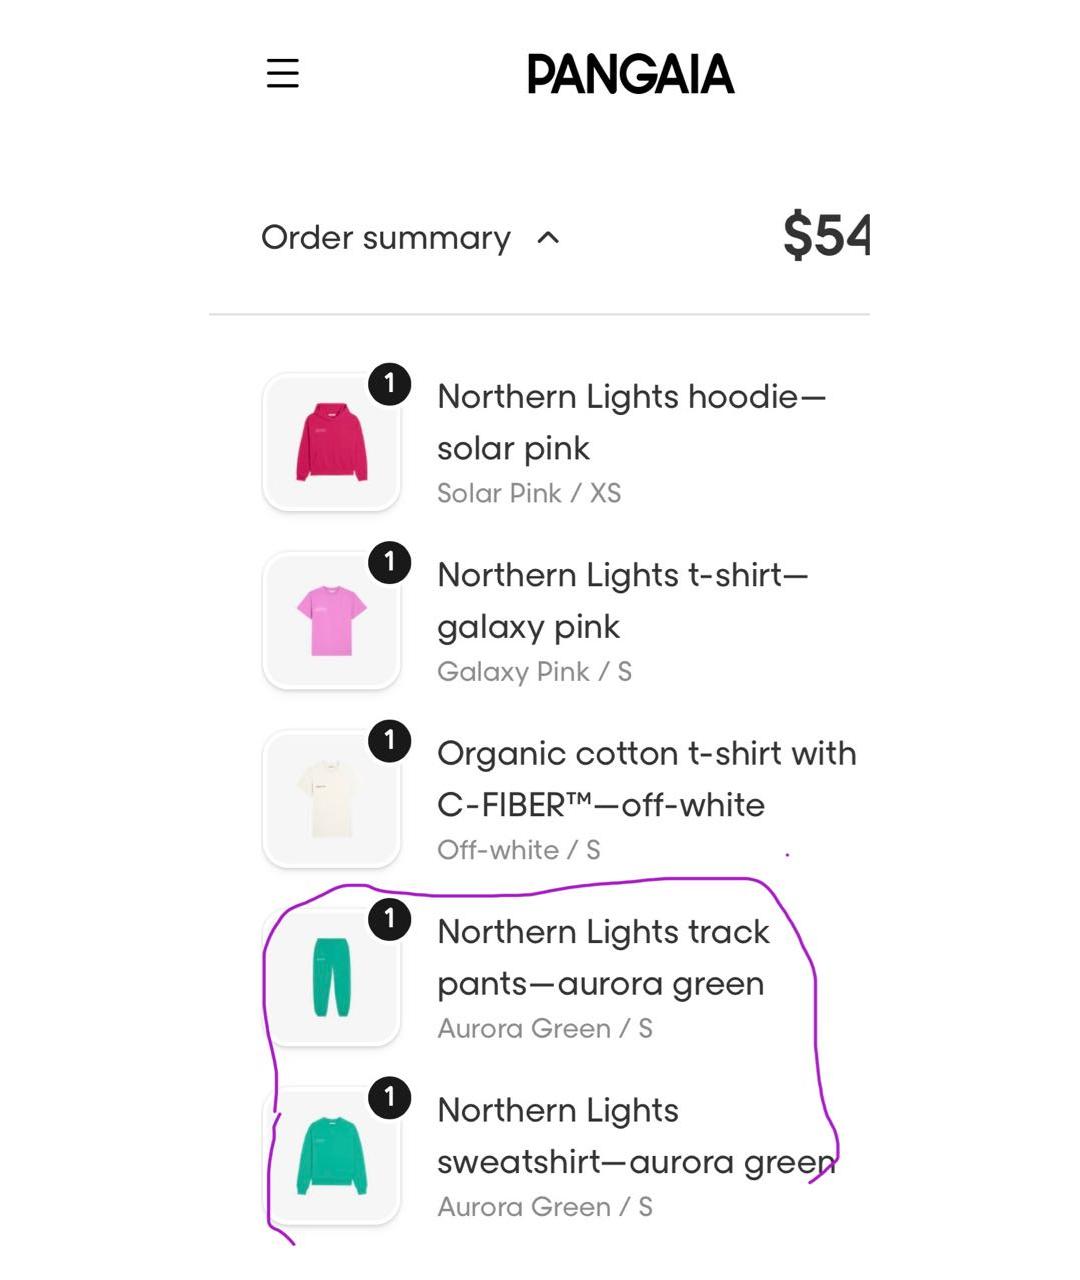1080x1280 pixels.
Task: Open the hamburger menu
Action: point(283,73)
